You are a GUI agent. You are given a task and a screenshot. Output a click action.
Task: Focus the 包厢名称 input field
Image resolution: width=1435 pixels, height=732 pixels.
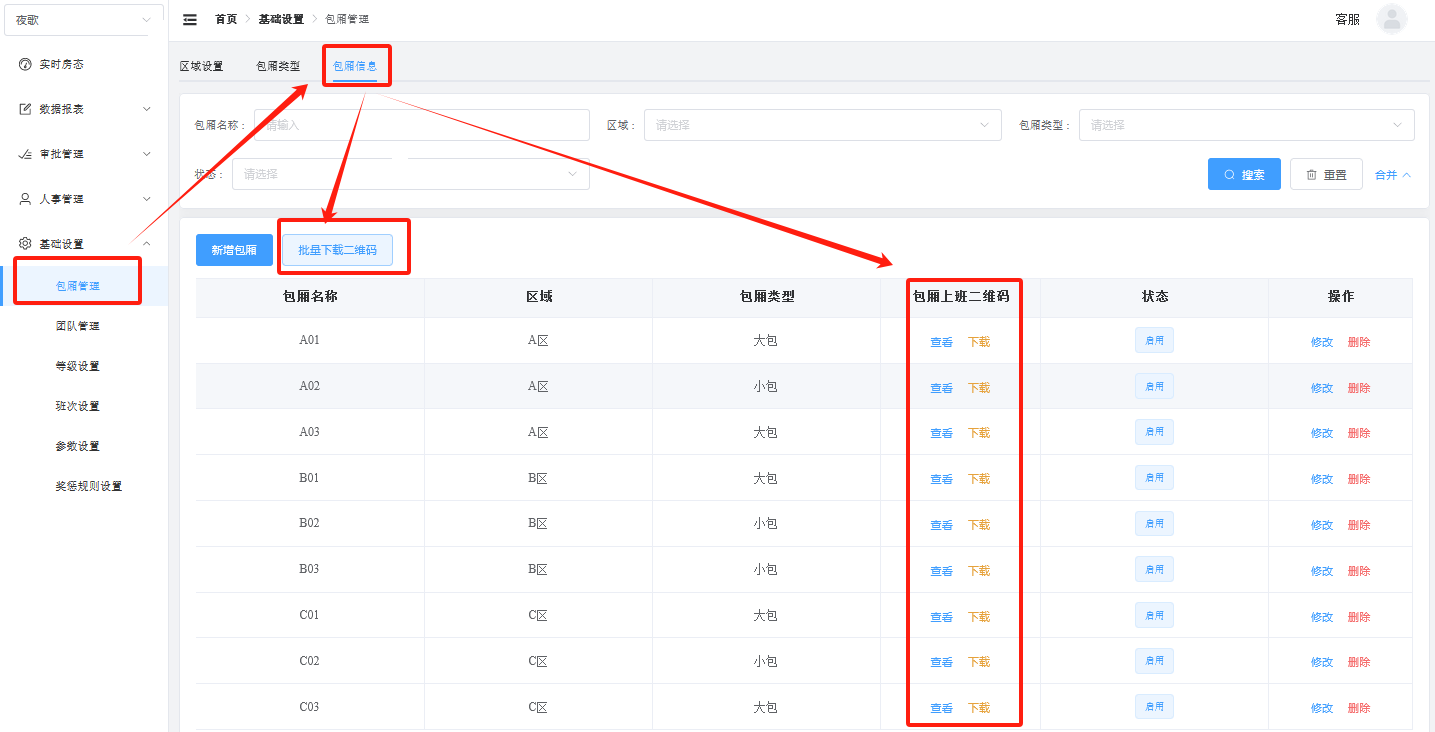click(x=422, y=125)
